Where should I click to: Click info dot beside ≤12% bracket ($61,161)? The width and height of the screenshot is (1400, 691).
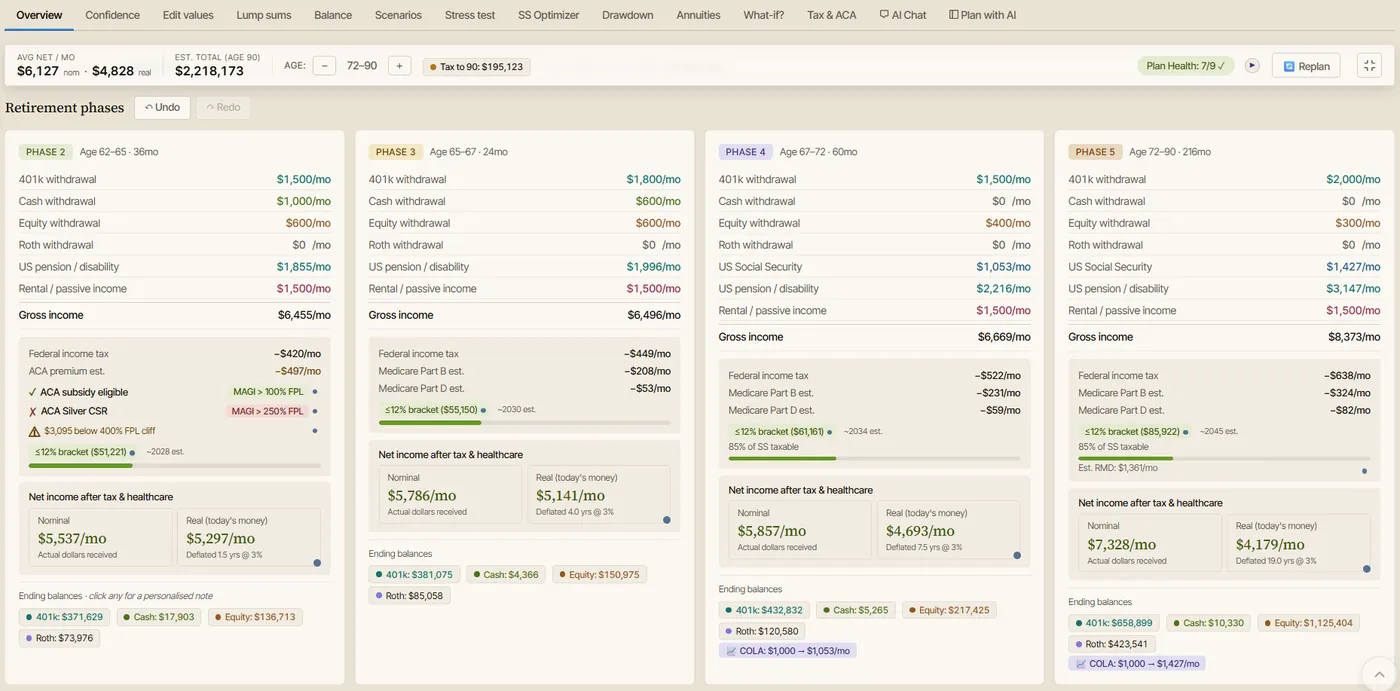point(831,431)
